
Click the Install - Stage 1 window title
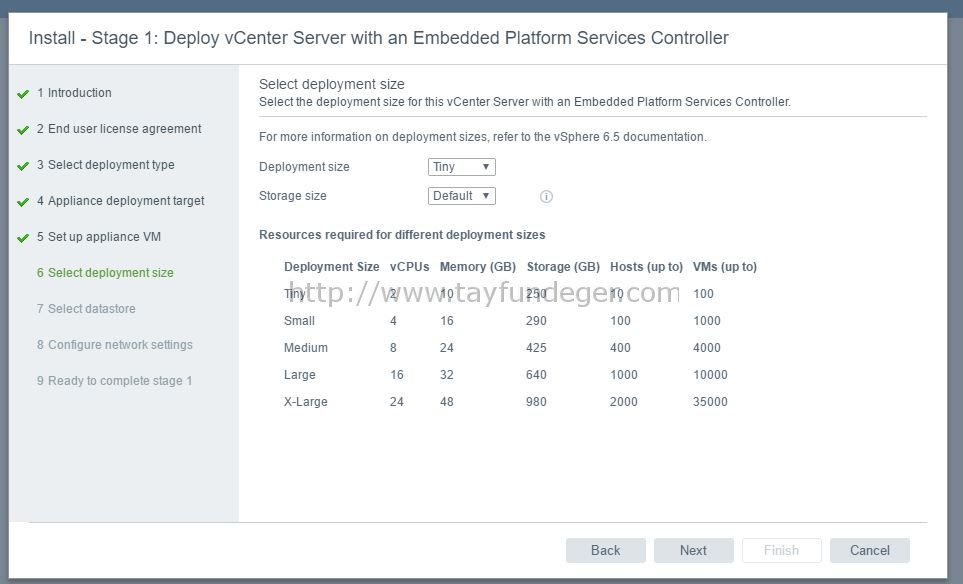[x=378, y=38]
